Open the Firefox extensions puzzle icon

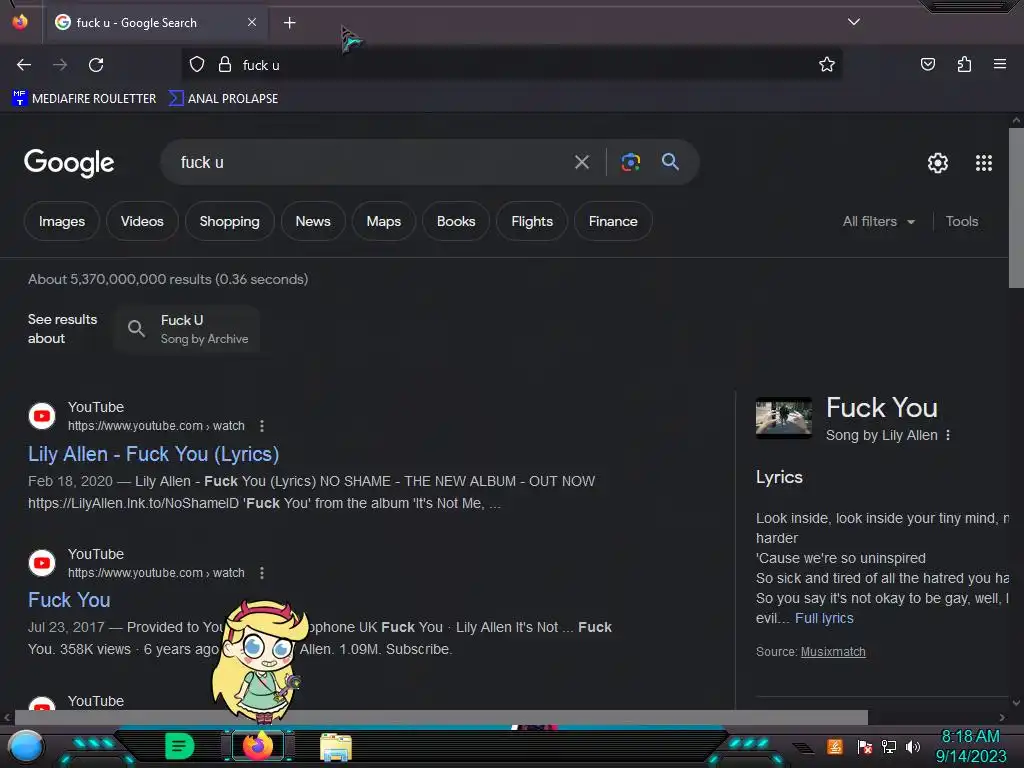coord(964,64)
